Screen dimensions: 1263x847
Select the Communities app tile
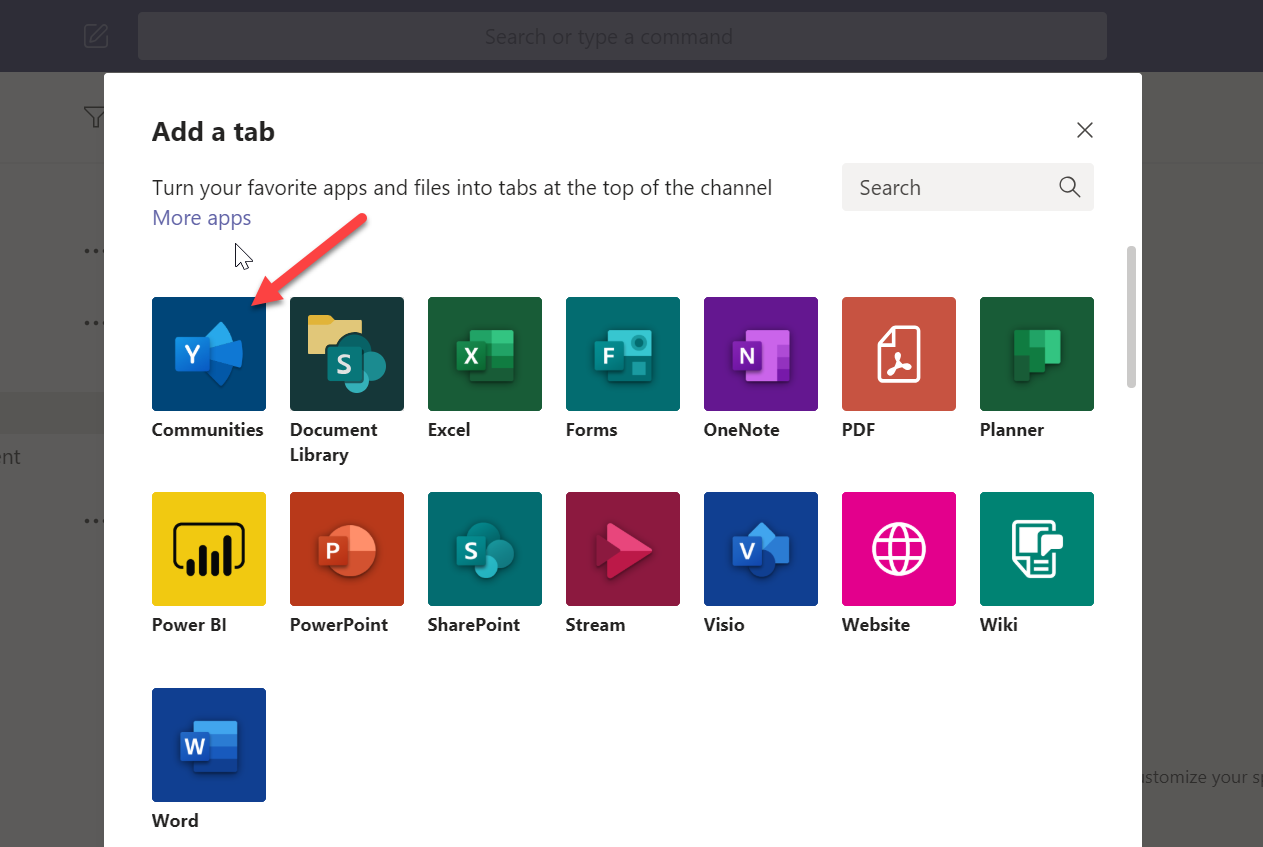tap(208, 354)
